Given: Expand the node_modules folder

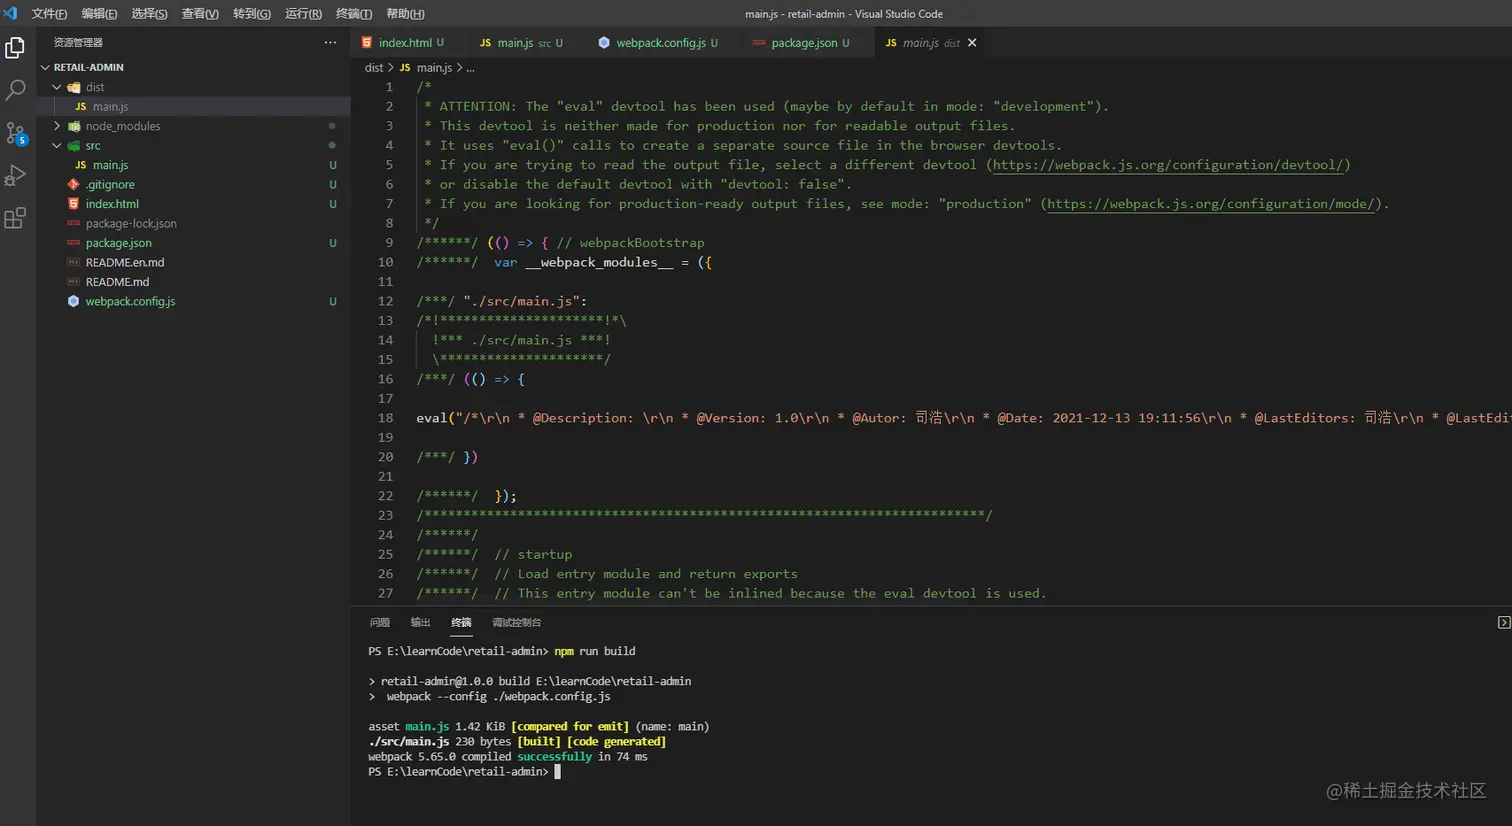Looking at the screenshot, I should 57,126.
